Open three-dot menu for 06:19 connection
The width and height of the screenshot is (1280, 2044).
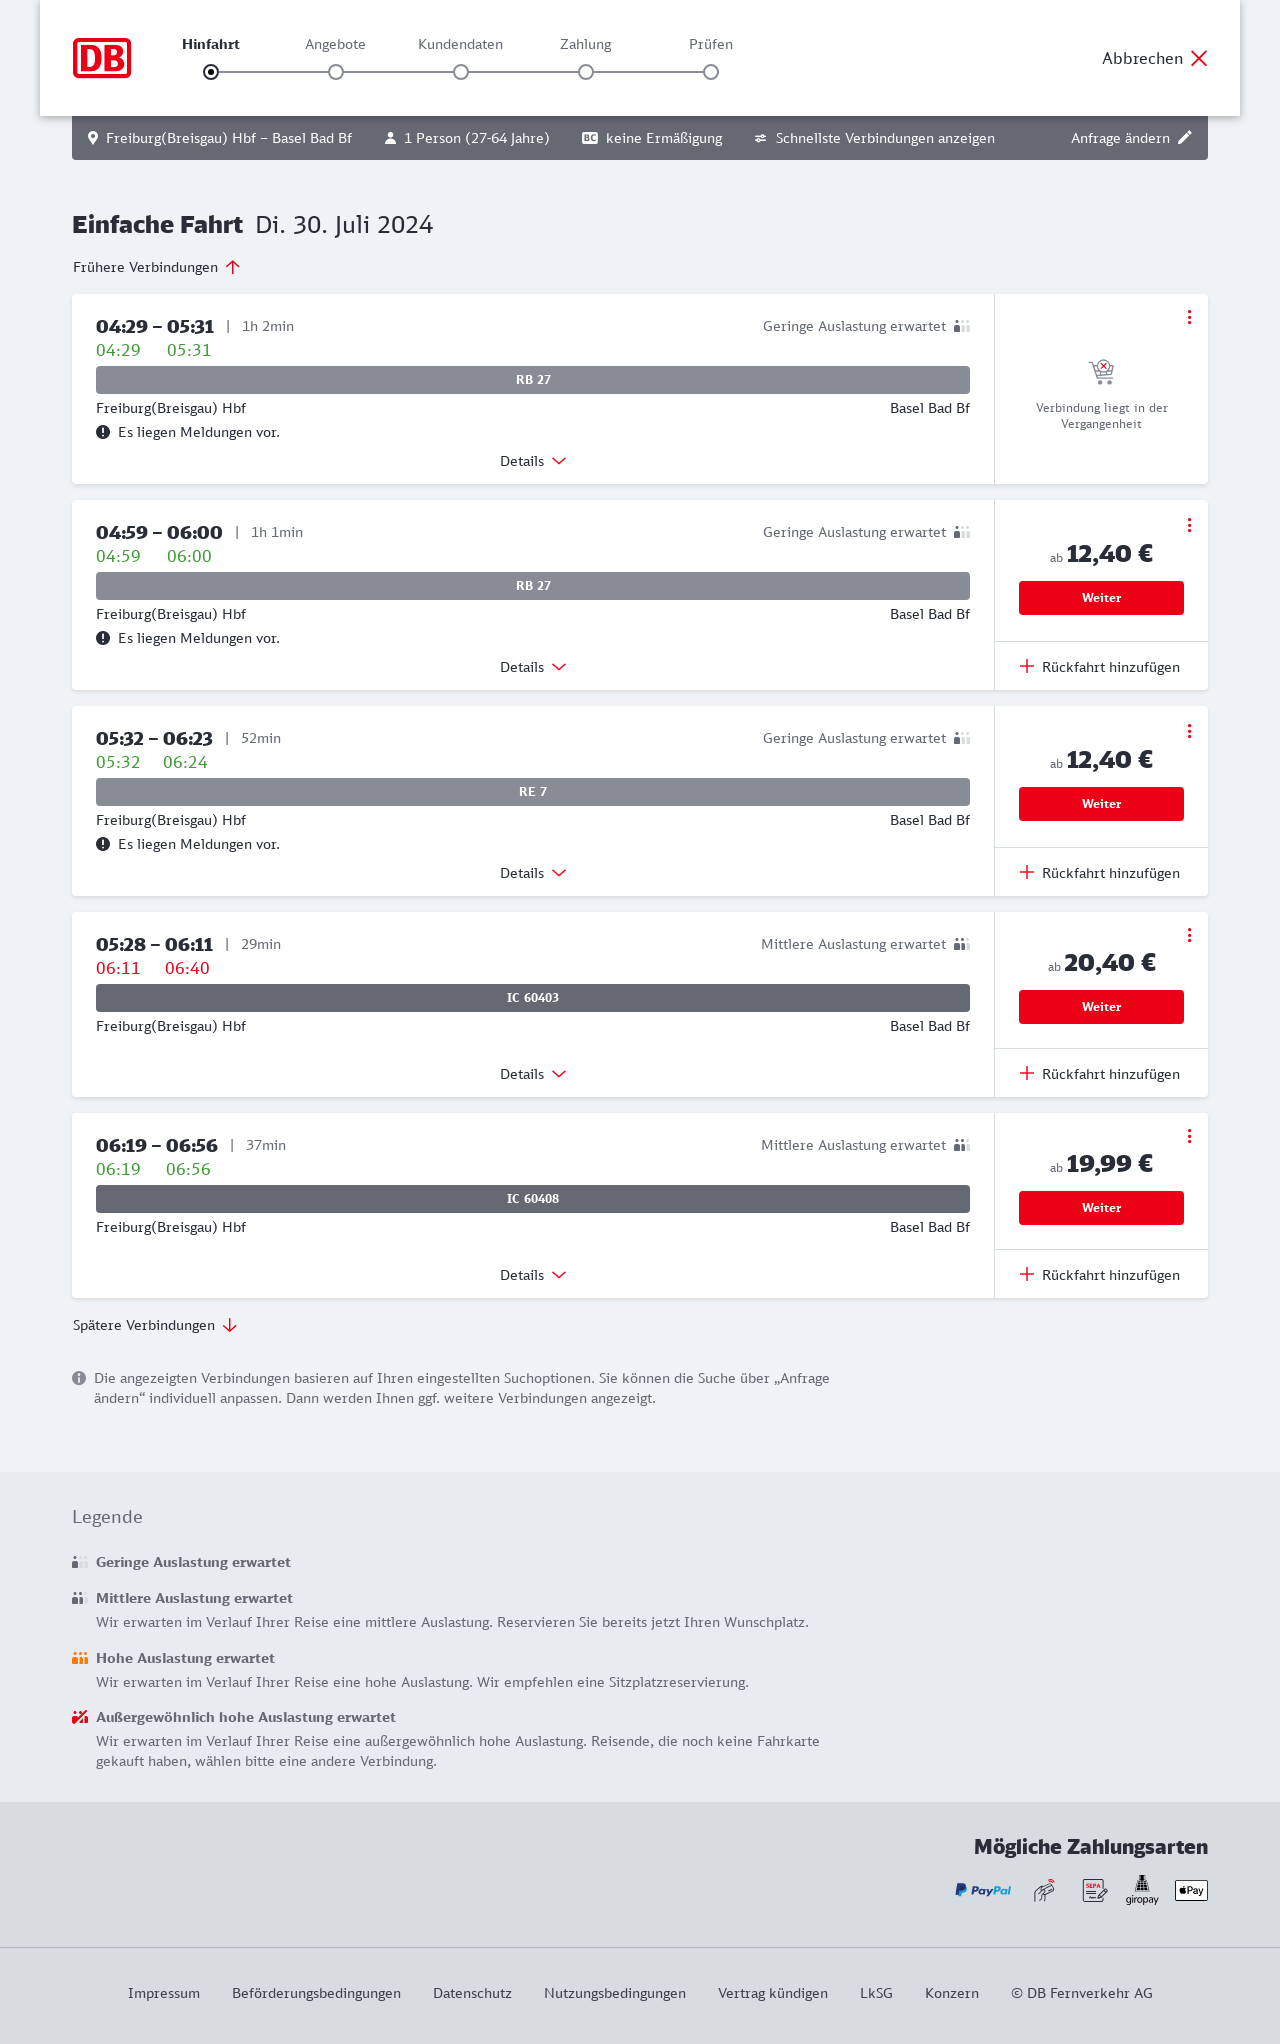[1189, 1136]
